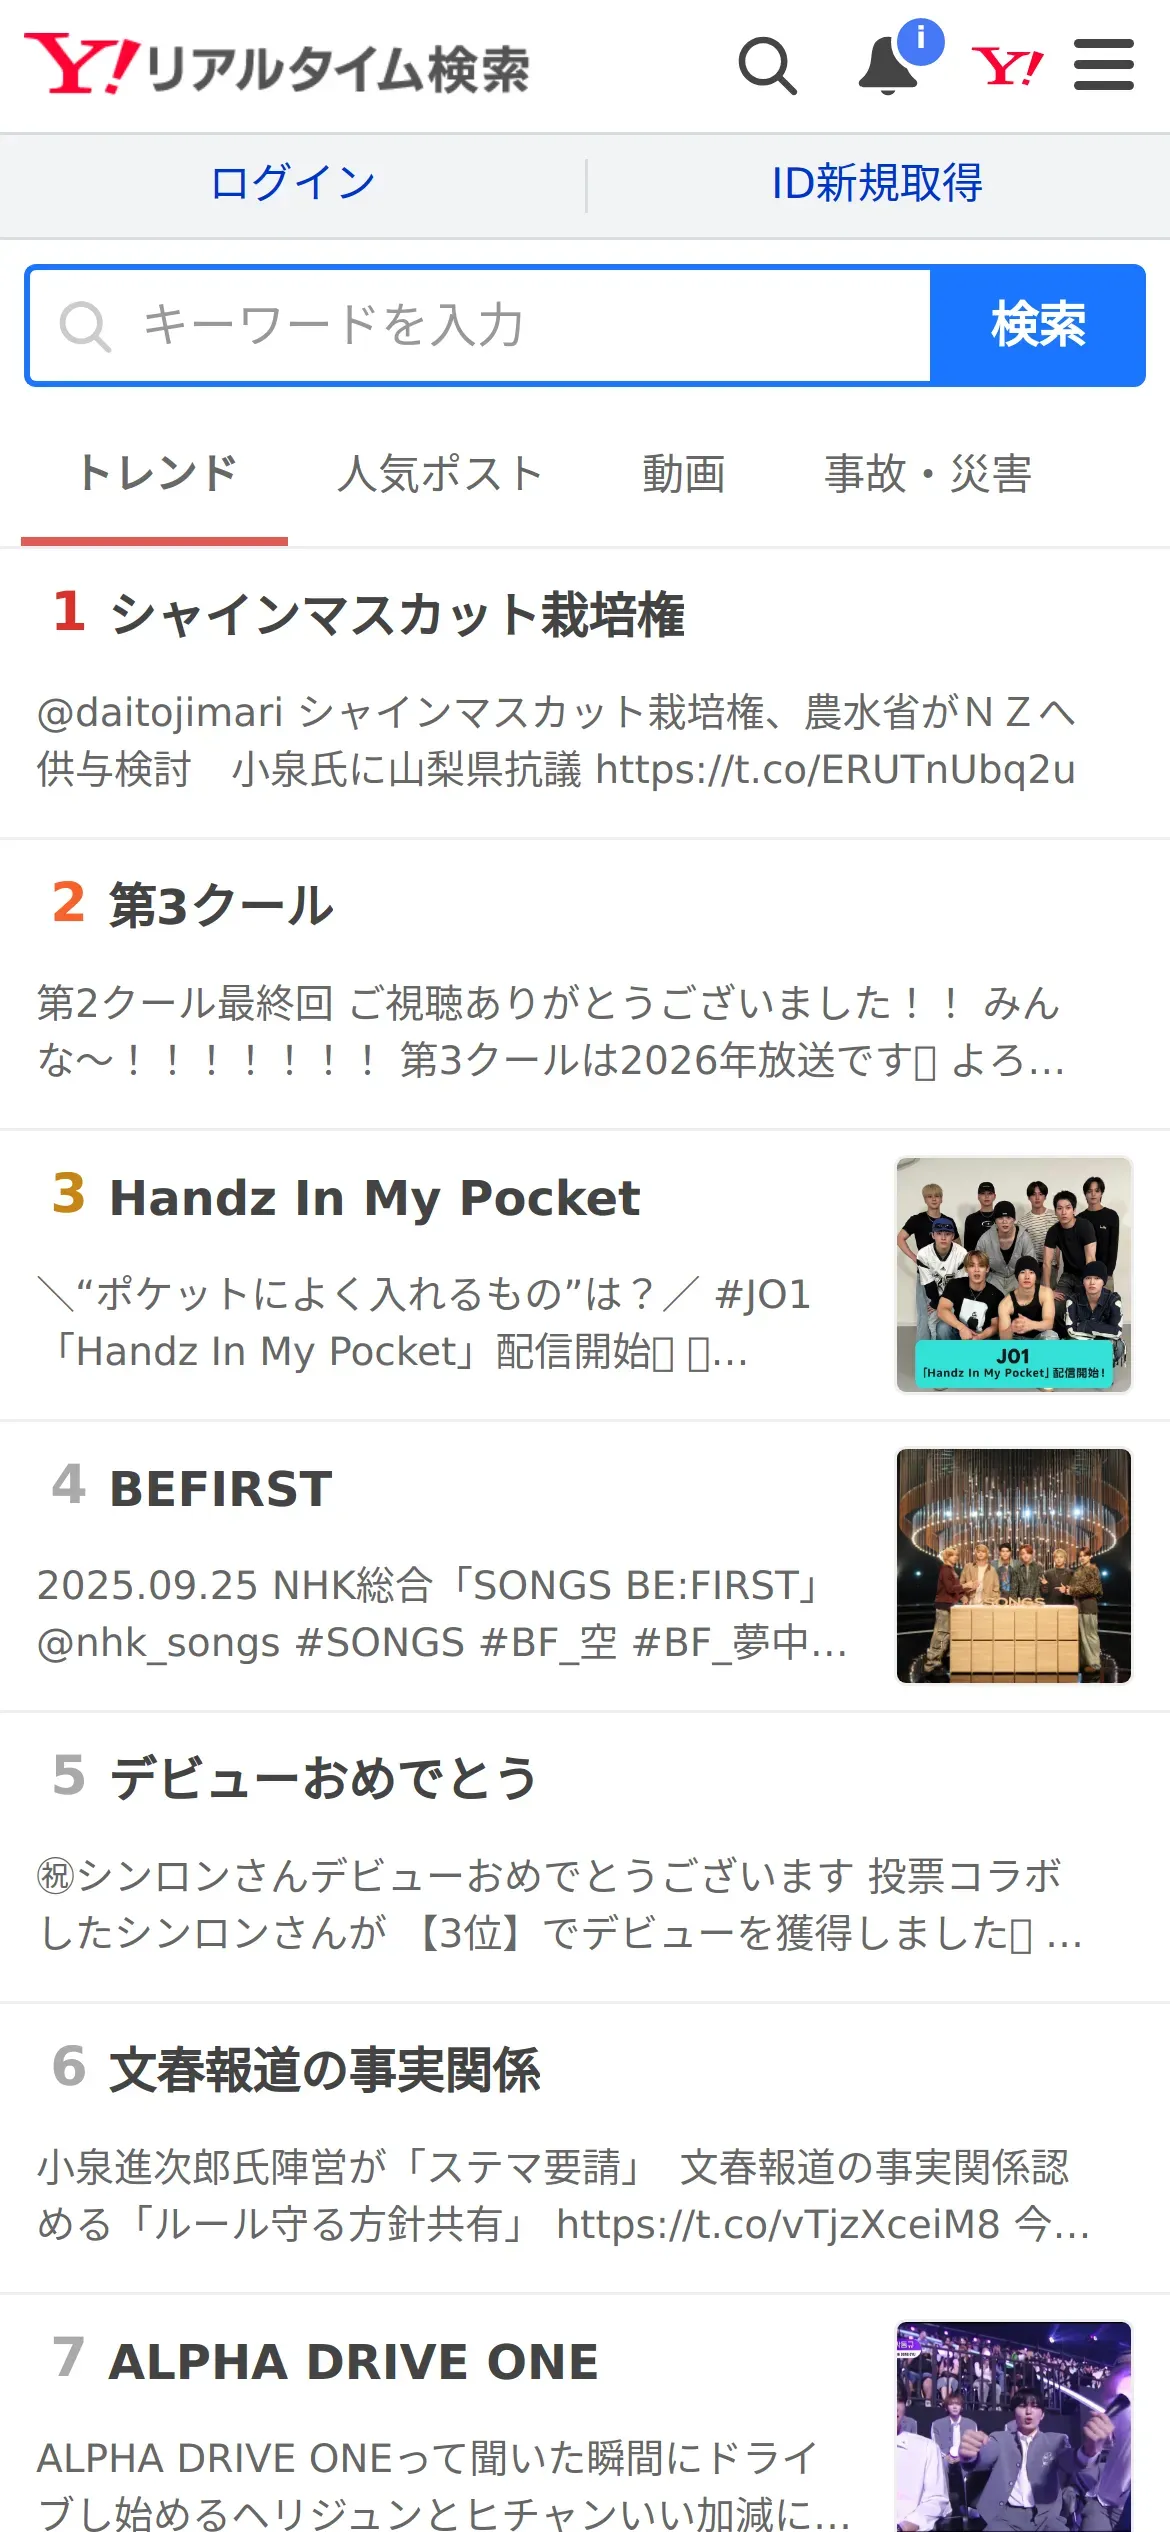The height and width of the screenshot is (2532, 1170).
Task: Open the ALPHA DRIVE ONE thumbnail
Action: [1014, 2427]
